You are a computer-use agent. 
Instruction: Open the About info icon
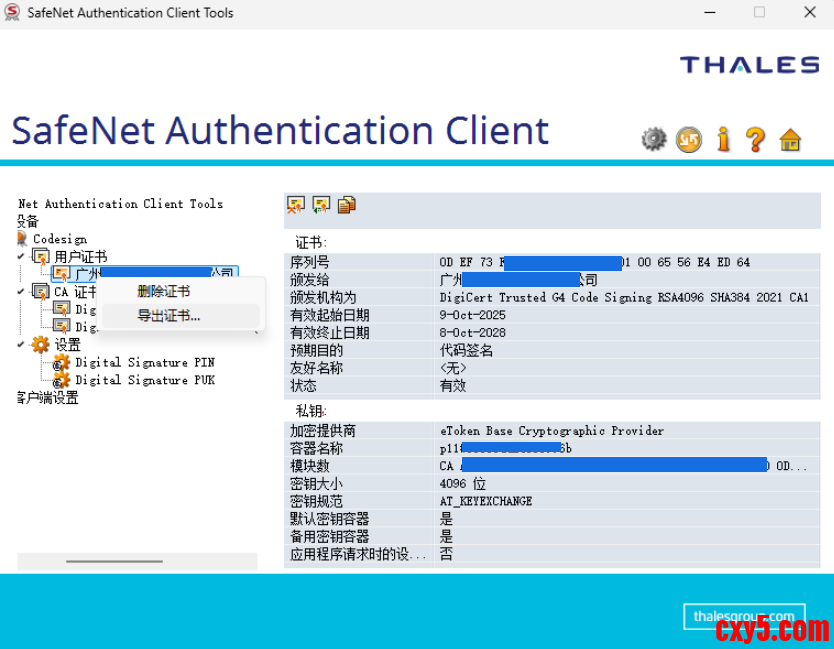(723, 140)
